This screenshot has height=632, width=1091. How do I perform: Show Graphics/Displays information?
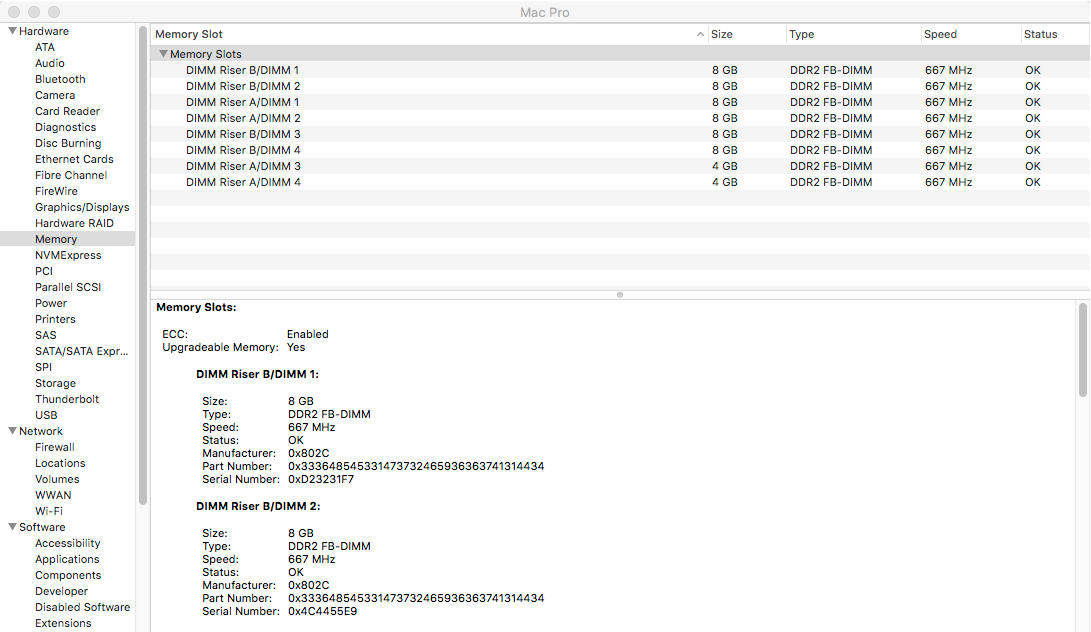pos(82,207)
